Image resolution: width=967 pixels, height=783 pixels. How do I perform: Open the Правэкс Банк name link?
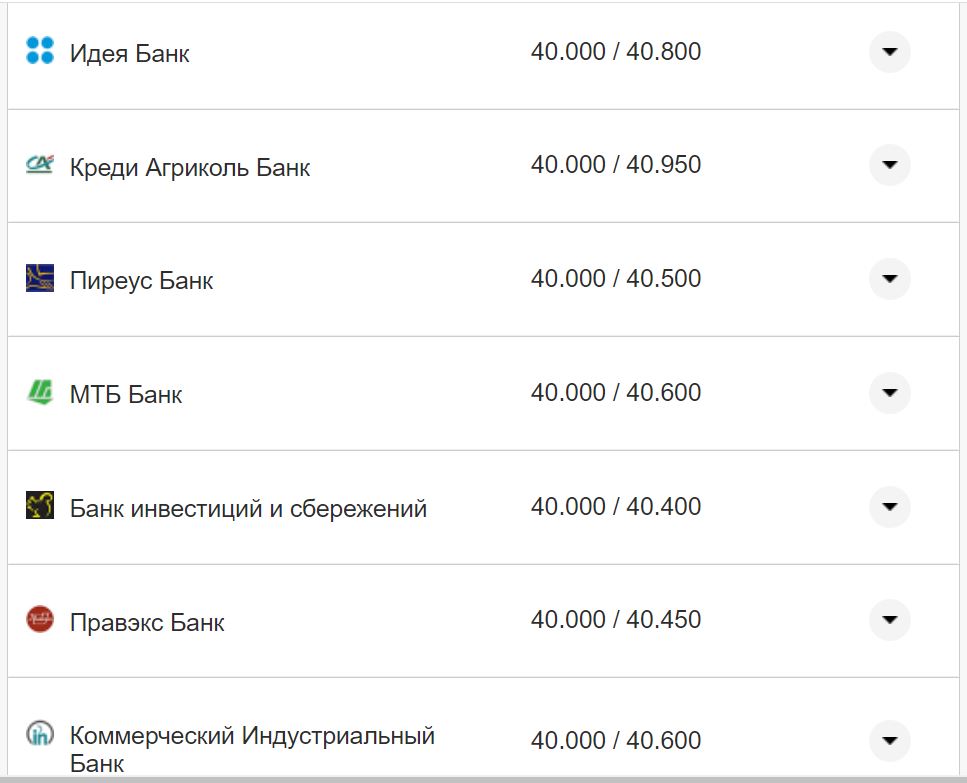(x=145, y=621)
